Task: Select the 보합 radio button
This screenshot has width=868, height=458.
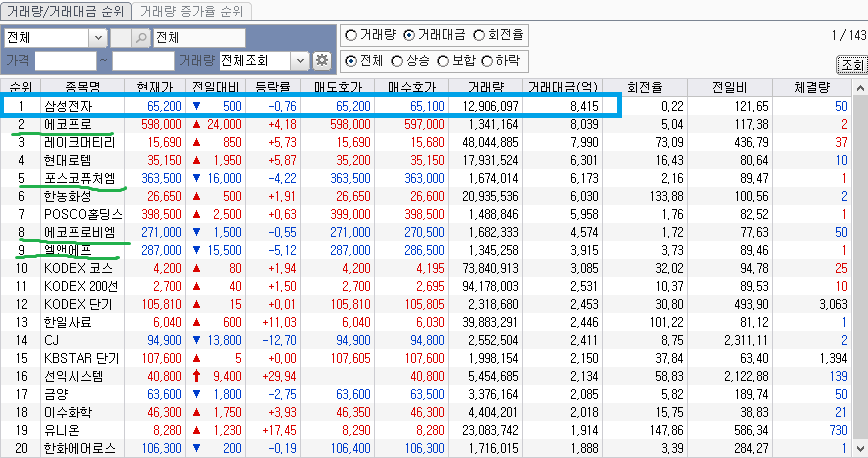Action: [x=443, y=61]
